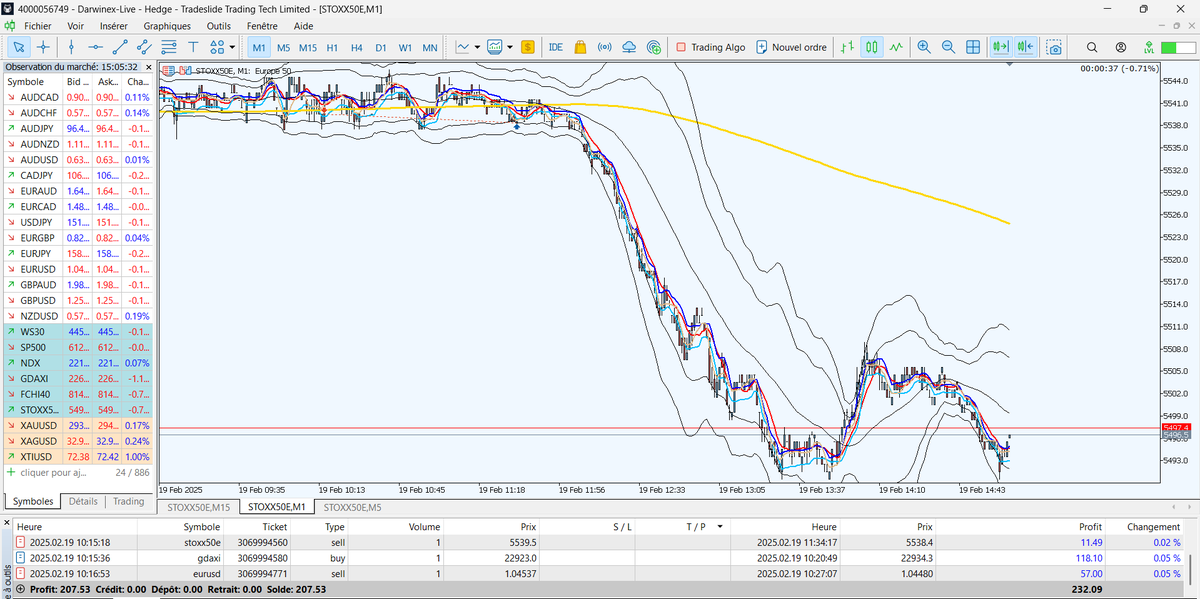Open the VPS cloud hosting icon
The image size is (1200, 599).
click(629, 47)
